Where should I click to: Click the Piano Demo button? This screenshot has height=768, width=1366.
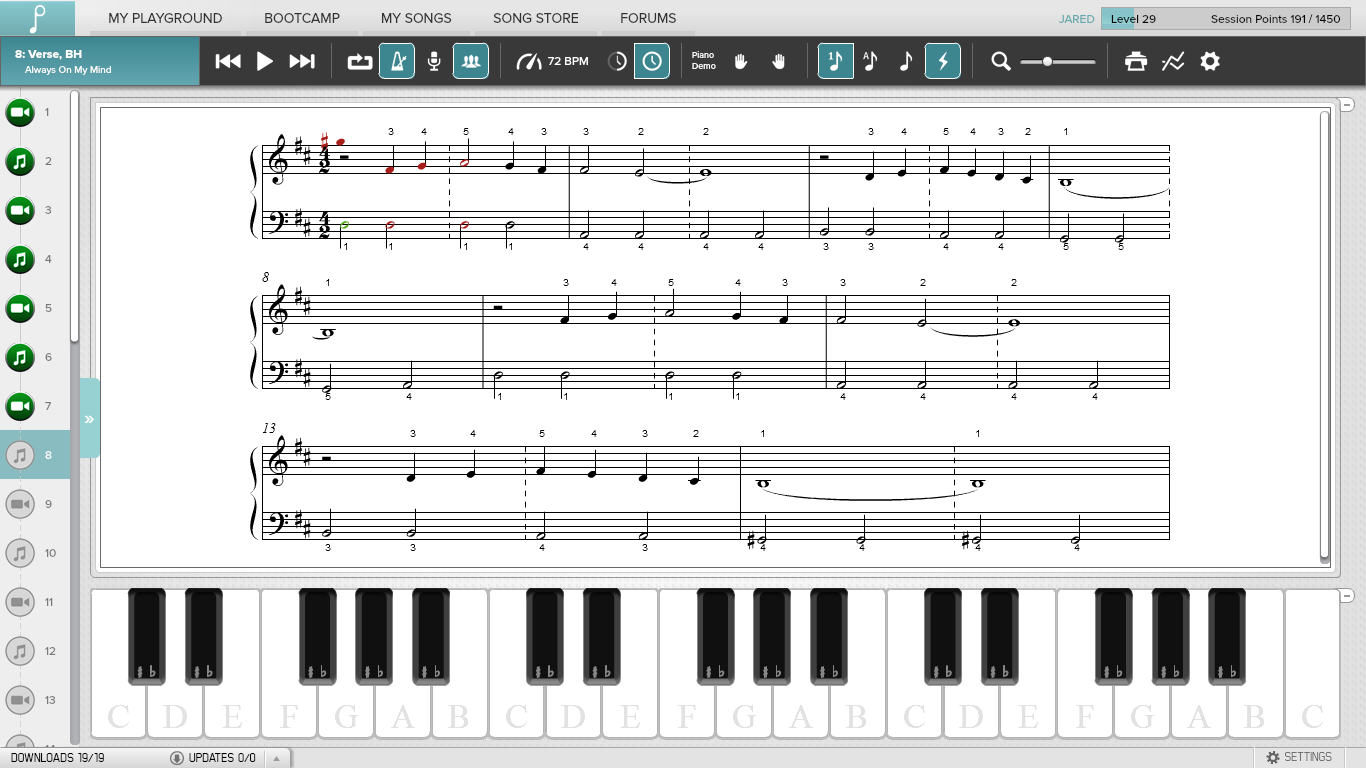click(x=704, y=61)
